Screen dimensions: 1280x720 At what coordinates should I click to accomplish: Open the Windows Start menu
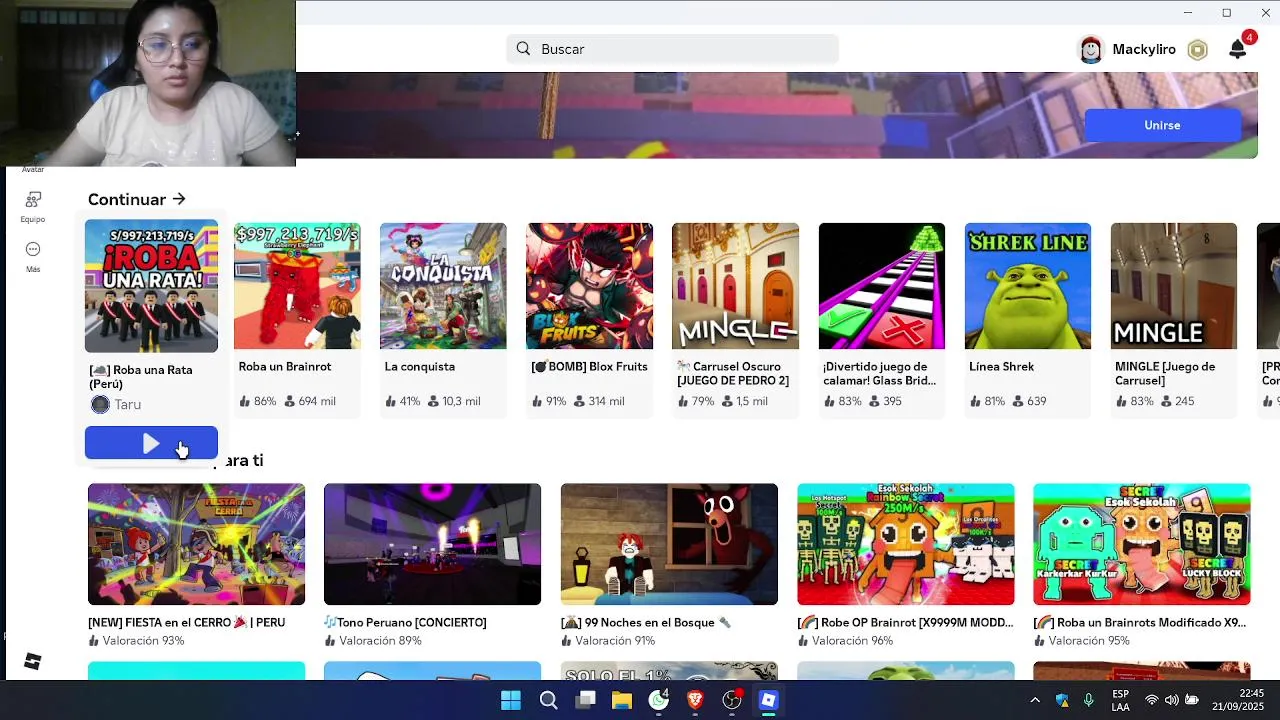point(510,700)
